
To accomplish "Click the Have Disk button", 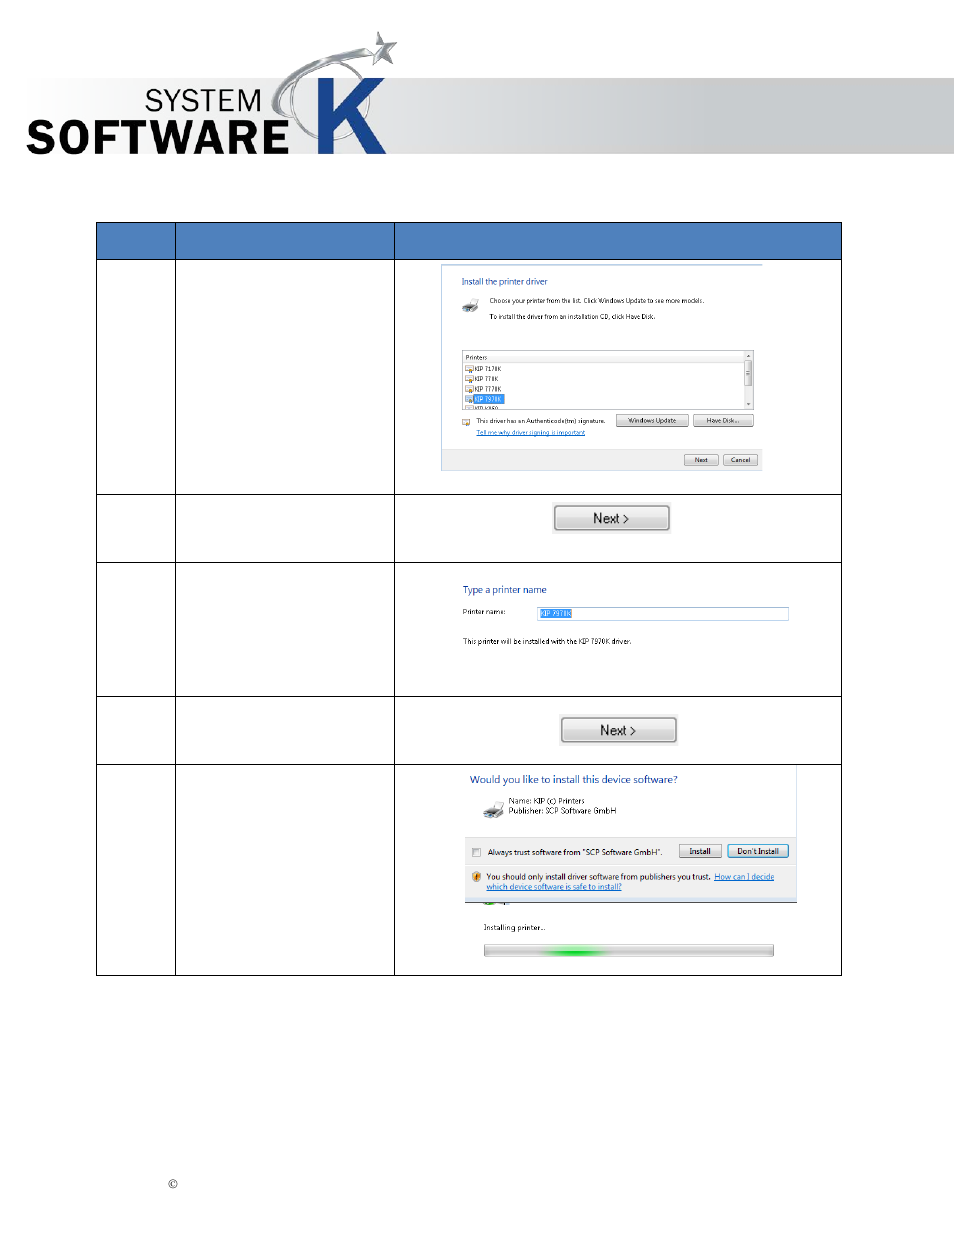I will [722, 421].
